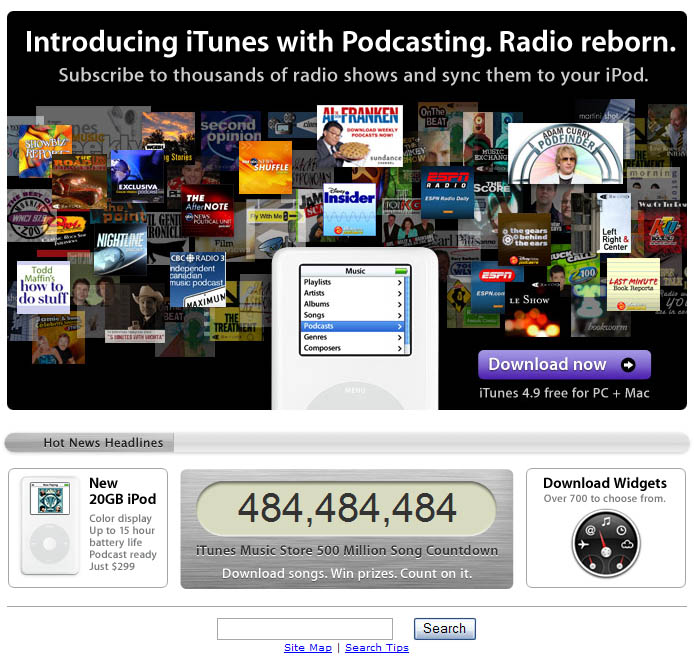Viewport: 694px width, 664px height.
Task: Select Podcasts in the iPod menu
Action: (353, 326)
